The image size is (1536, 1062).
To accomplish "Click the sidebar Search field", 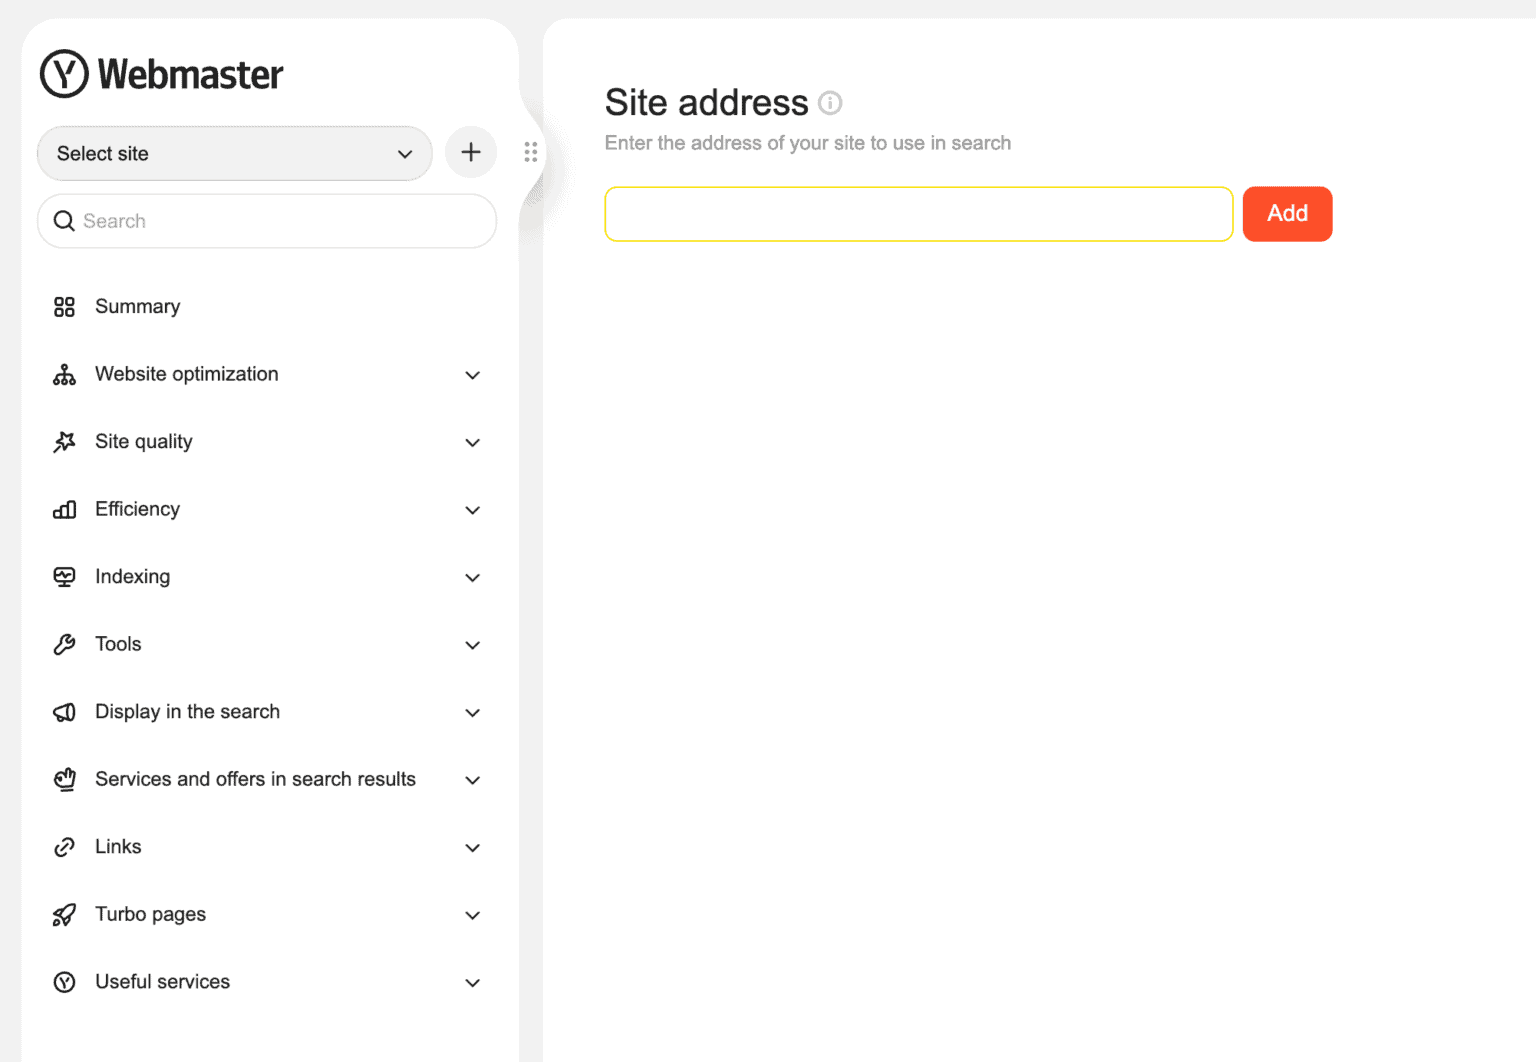I will (x=267, y=221).
